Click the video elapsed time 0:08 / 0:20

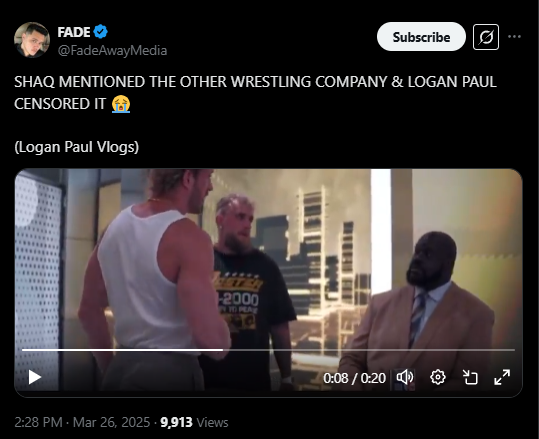354,378
